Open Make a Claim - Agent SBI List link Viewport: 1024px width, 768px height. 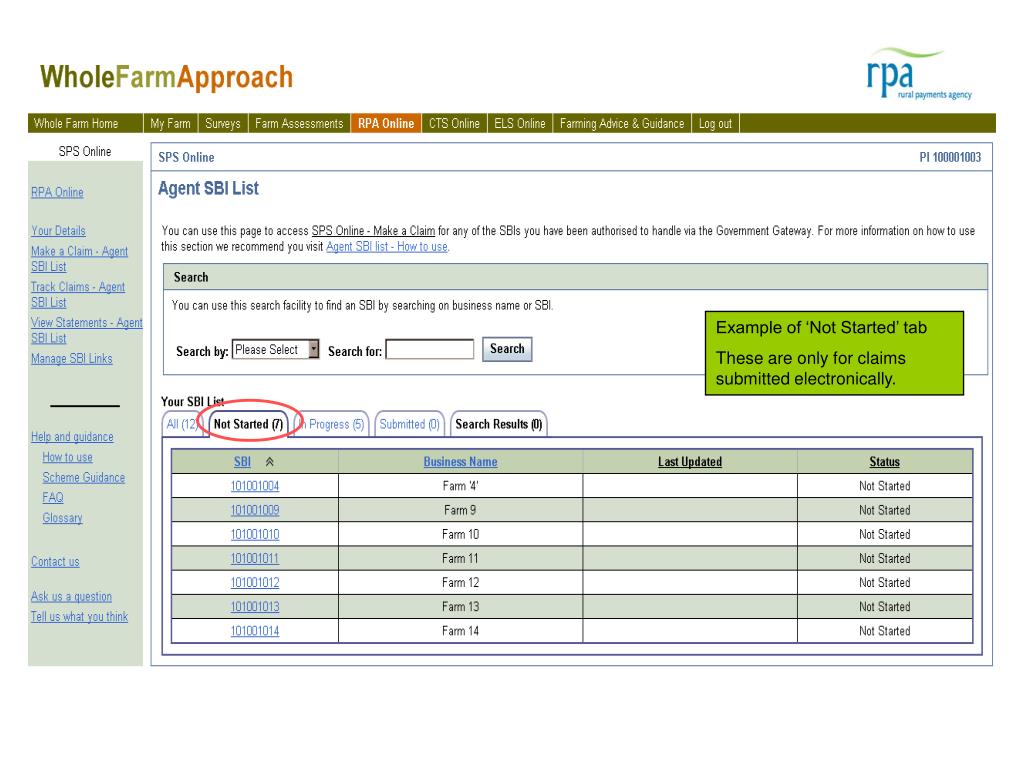click(79, 259)
